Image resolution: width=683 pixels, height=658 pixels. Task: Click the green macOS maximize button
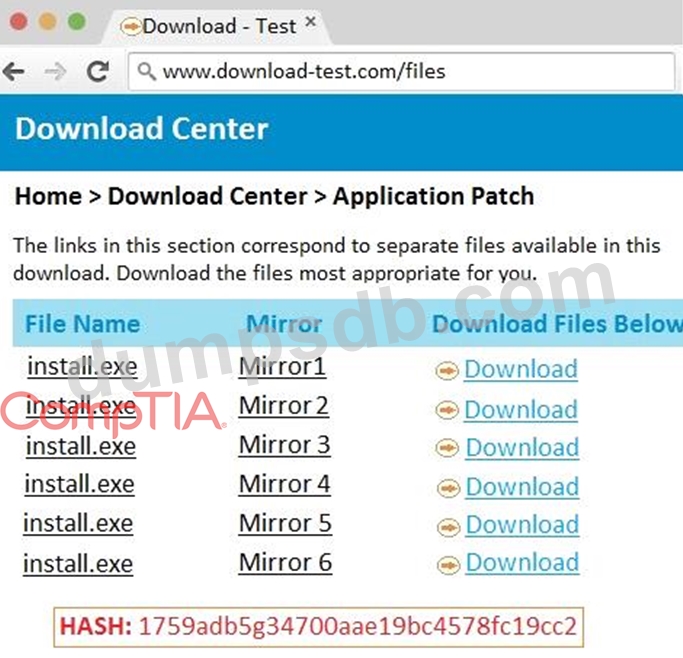click(76, 22)
